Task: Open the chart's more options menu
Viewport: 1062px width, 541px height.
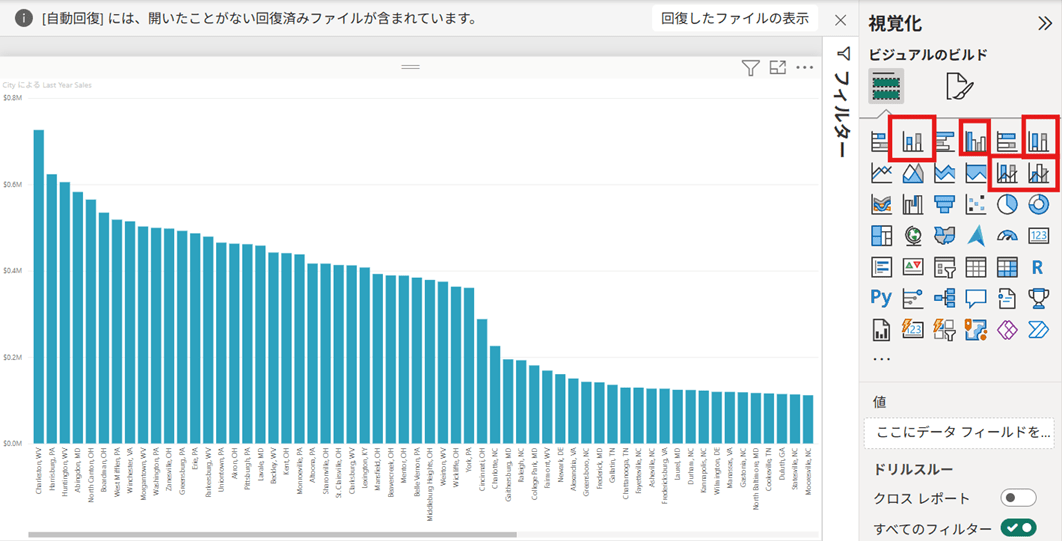Action: pos(804,68)
